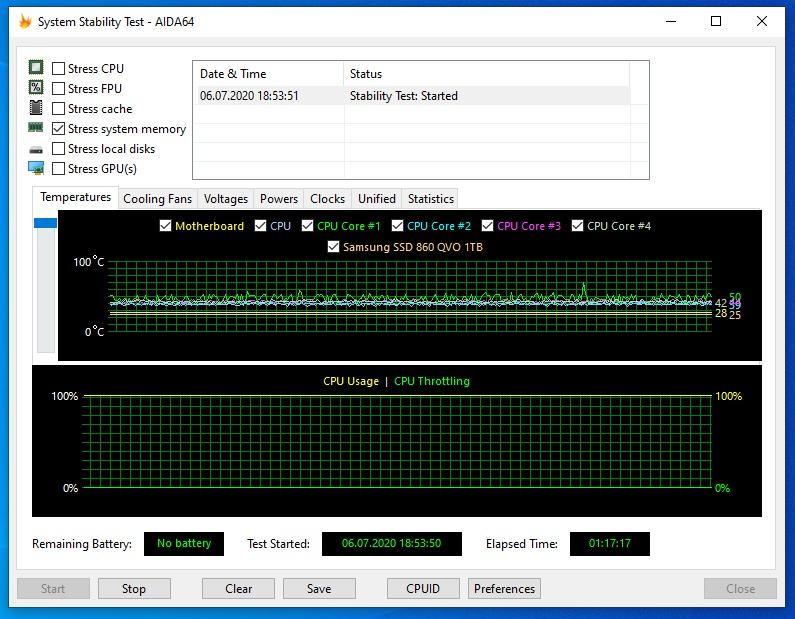This screenshot has width=795, height=619.
Task: Enable the Stress GPU(s) checkbox
Action: click(x=59, y=169)
